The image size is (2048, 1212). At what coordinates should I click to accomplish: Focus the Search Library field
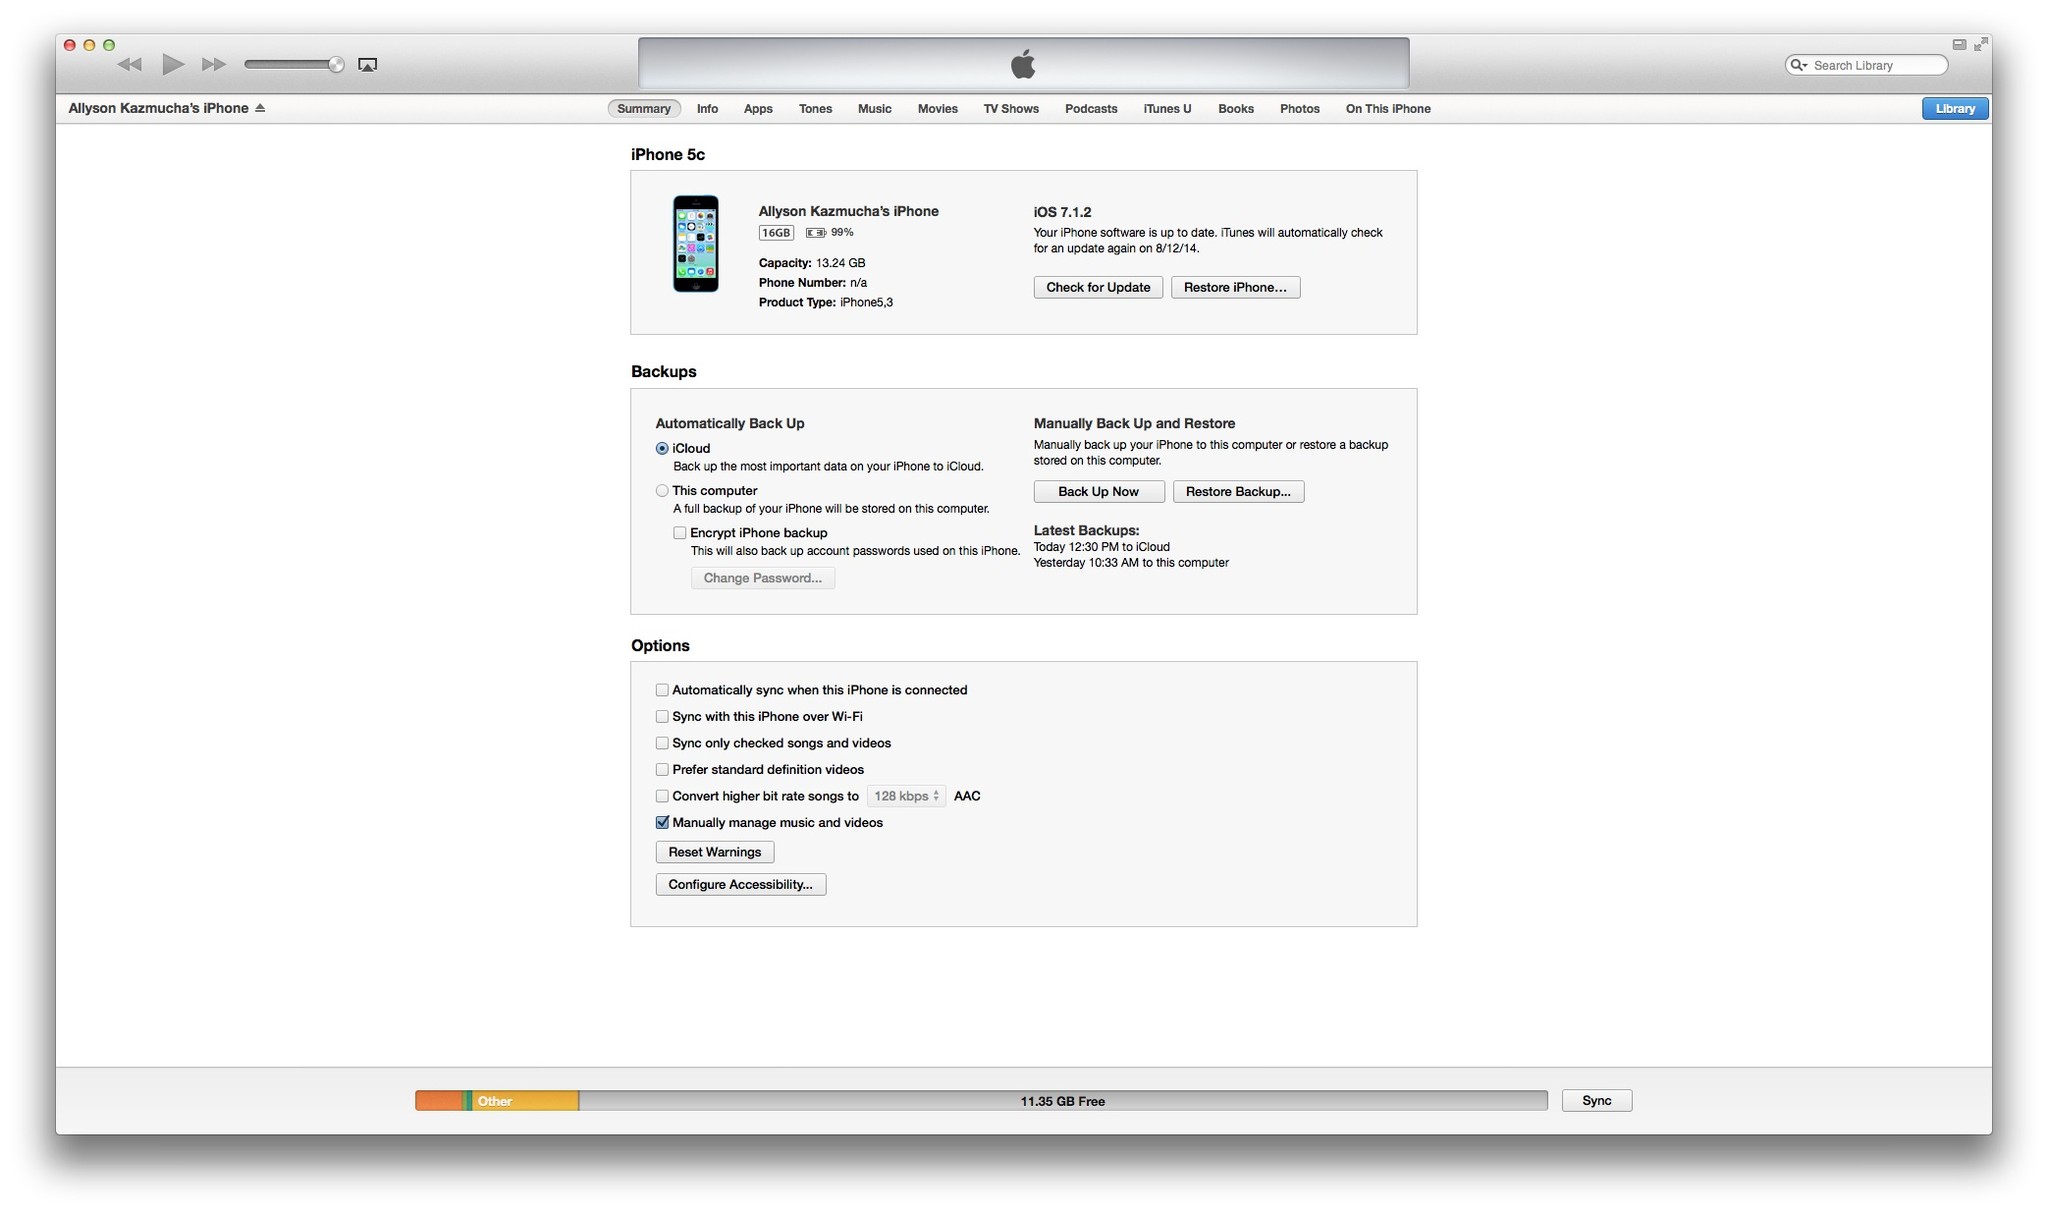[x=1867, y=65]
